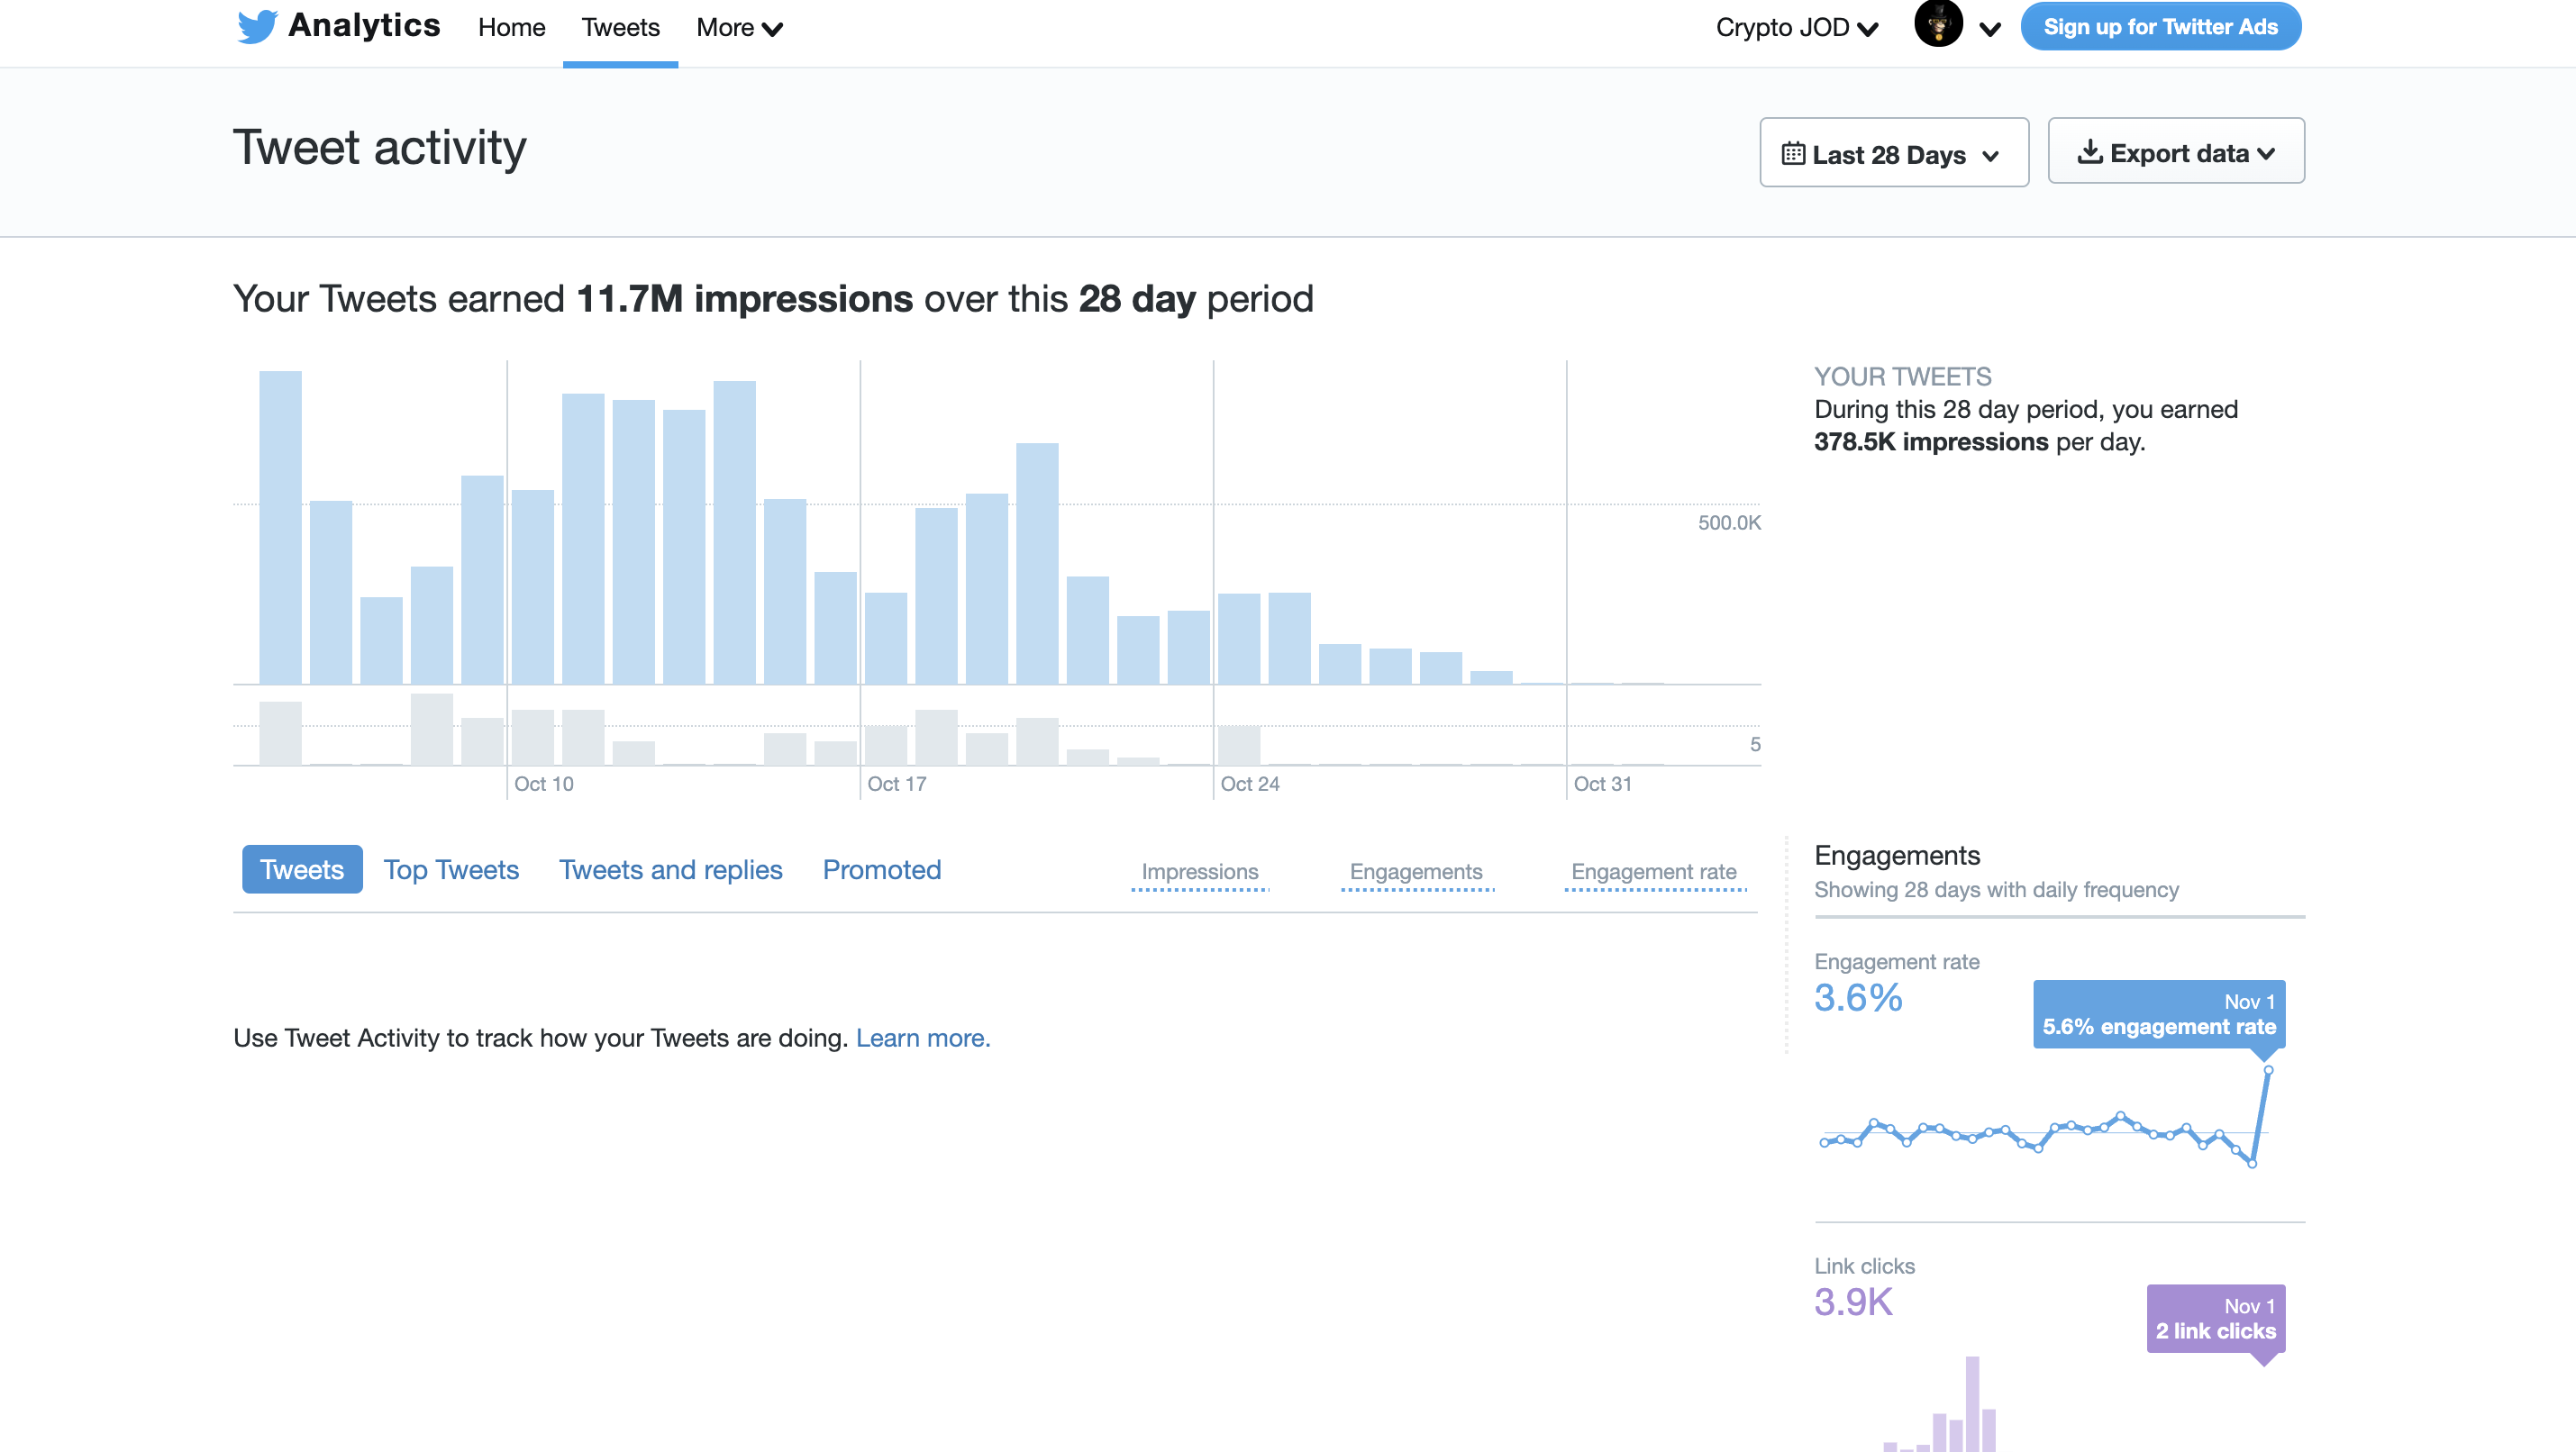Switch to the Promoted tab

tap(881, 870)
